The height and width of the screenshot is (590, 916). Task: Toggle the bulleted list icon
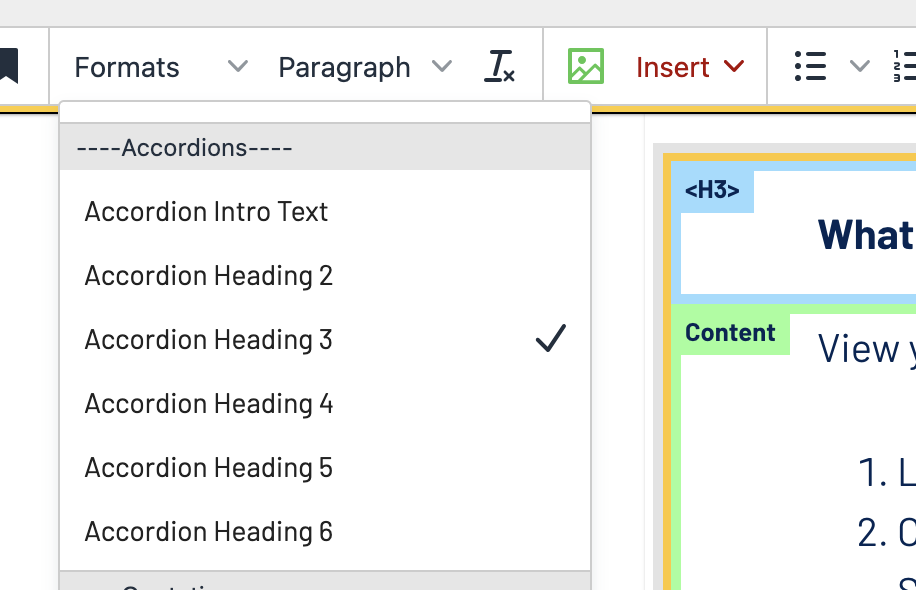pyautogui.click(x=809, y=67)
